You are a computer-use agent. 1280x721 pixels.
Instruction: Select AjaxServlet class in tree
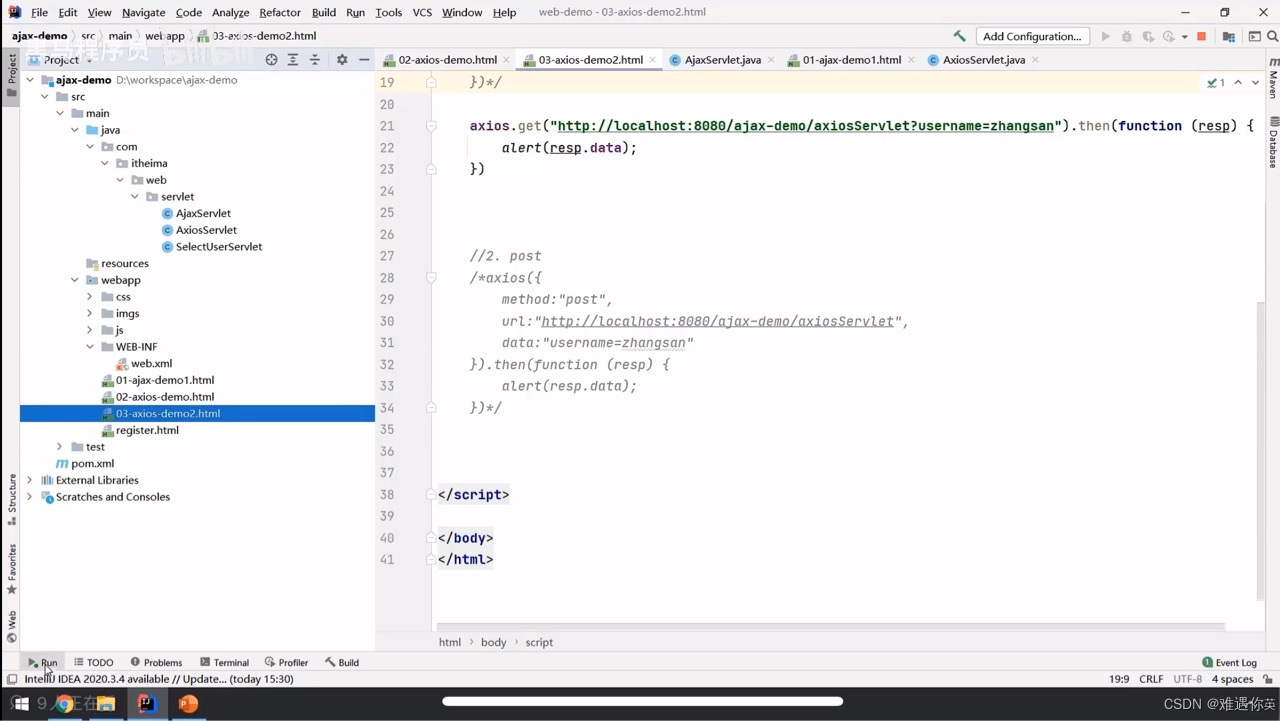(203, 213)
